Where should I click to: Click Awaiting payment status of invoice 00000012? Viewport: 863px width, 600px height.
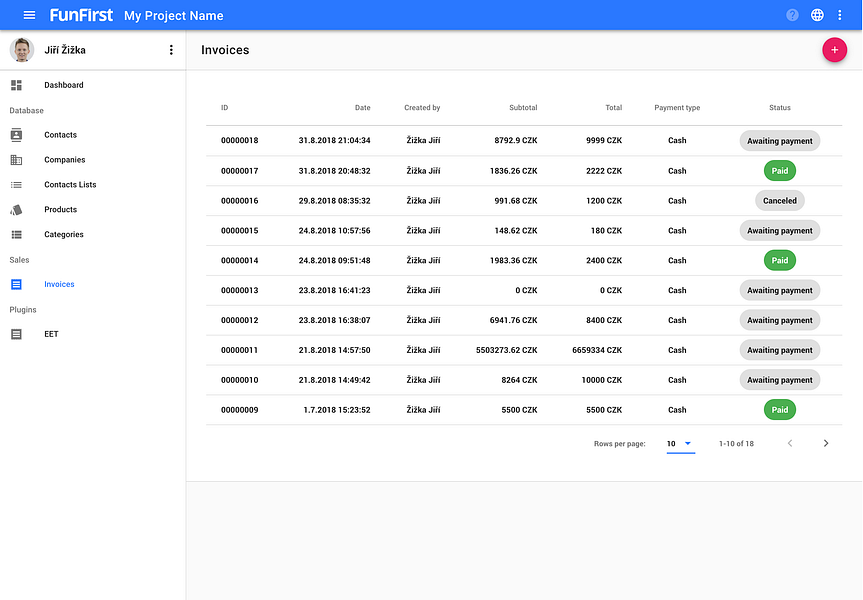tap(779, 320)
